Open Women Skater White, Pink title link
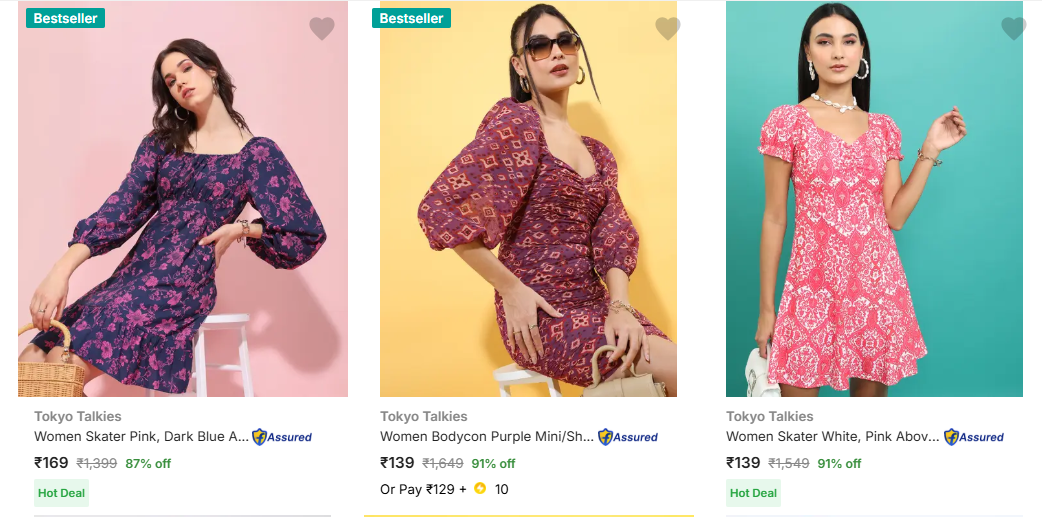Screen dimensions: 1042x517 point(833,437)
